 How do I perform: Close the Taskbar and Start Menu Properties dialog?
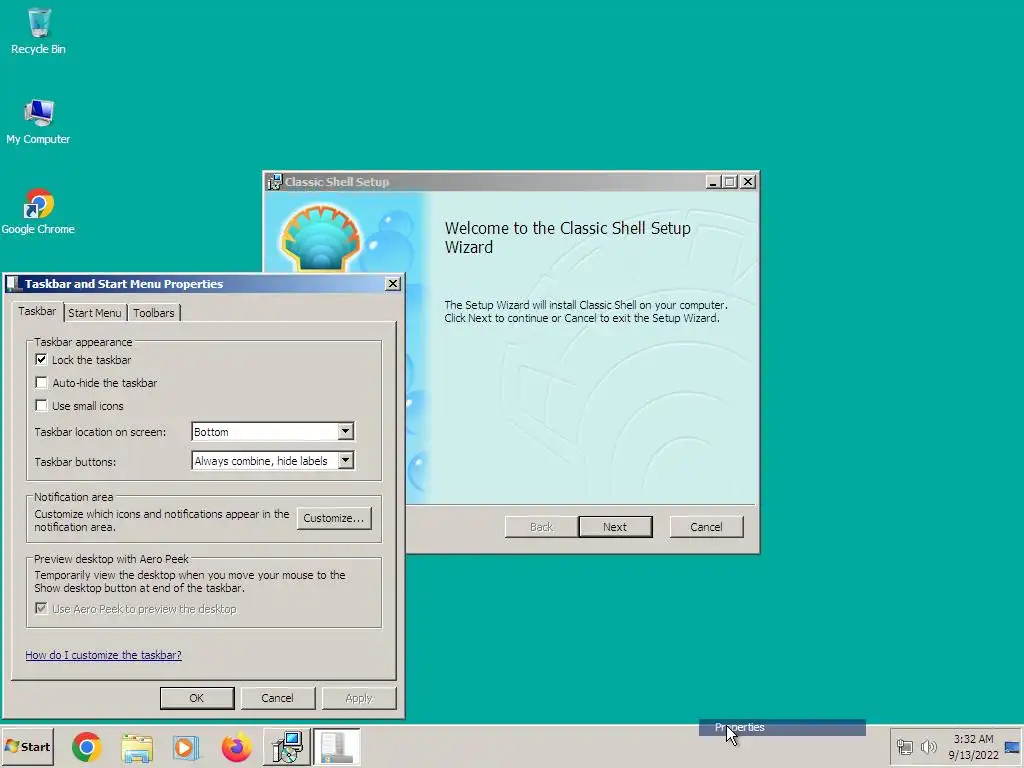392,283
